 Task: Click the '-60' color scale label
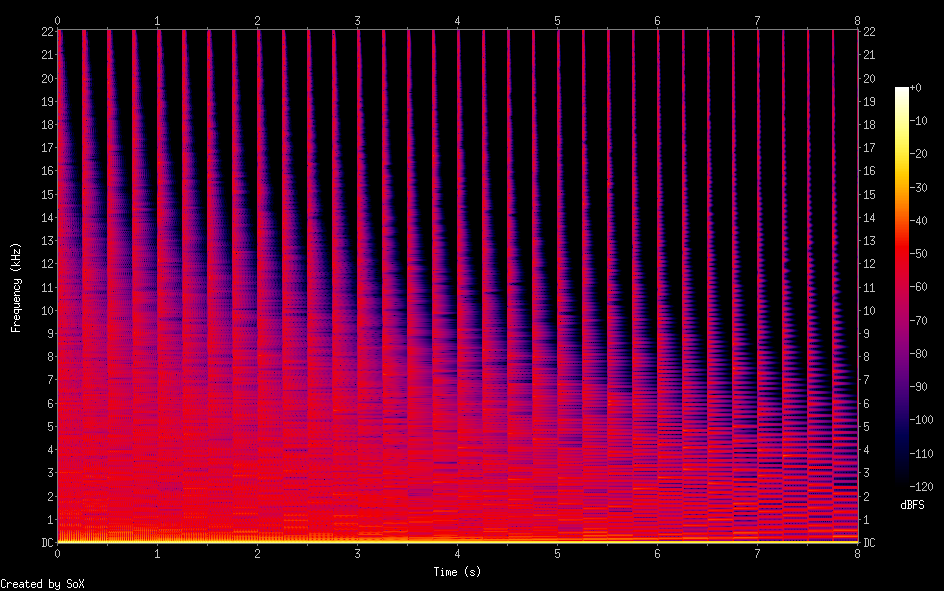click(918, 287)
